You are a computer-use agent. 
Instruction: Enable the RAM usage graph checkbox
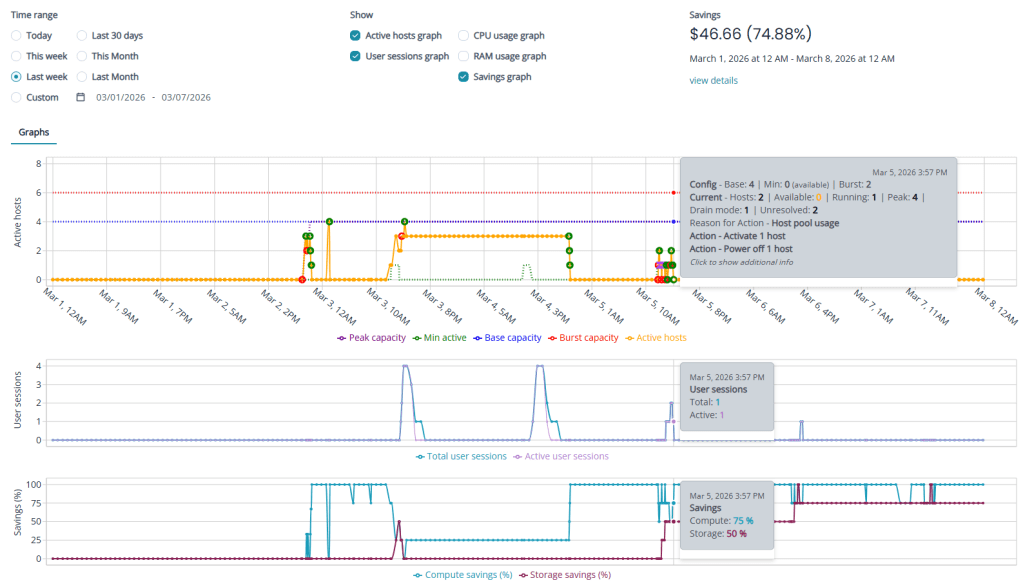point(464,56)
